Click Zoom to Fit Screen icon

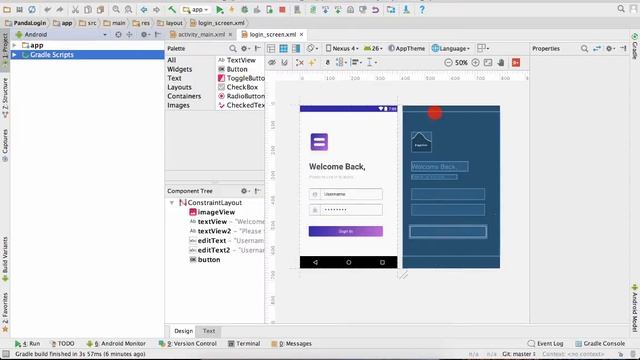[488, 62]
